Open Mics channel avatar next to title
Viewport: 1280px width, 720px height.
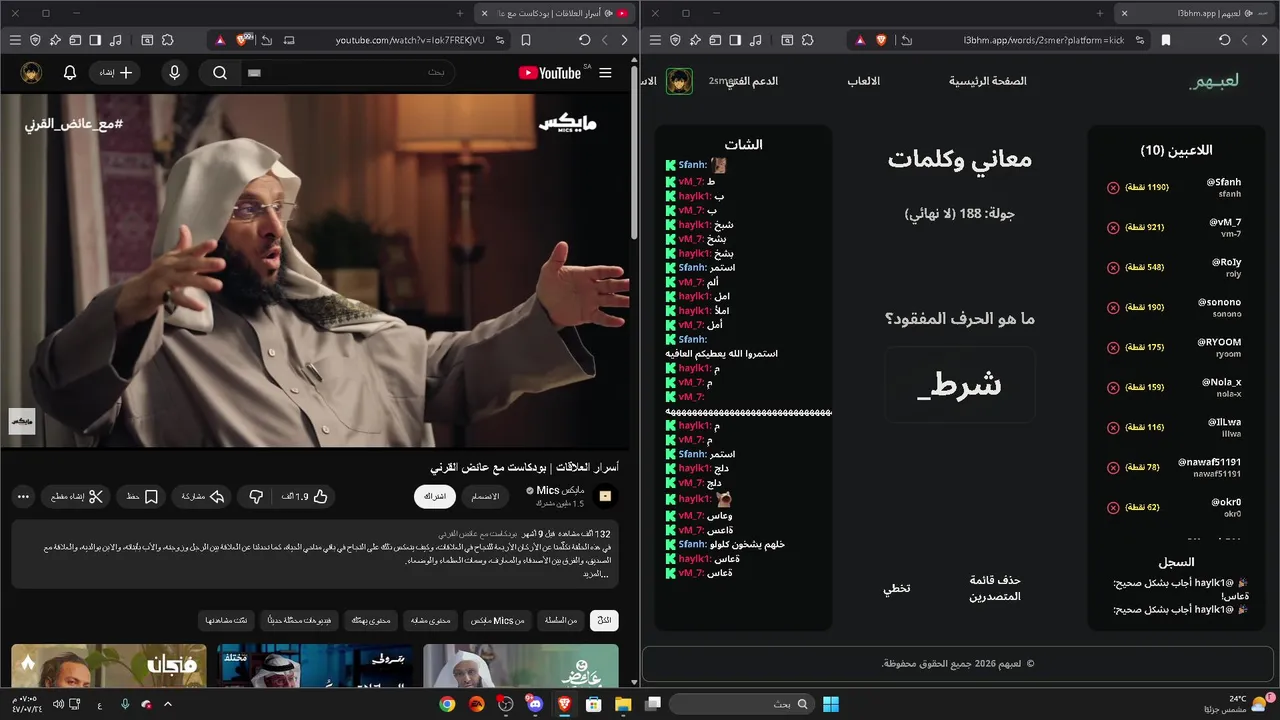(x=605, y=496)
